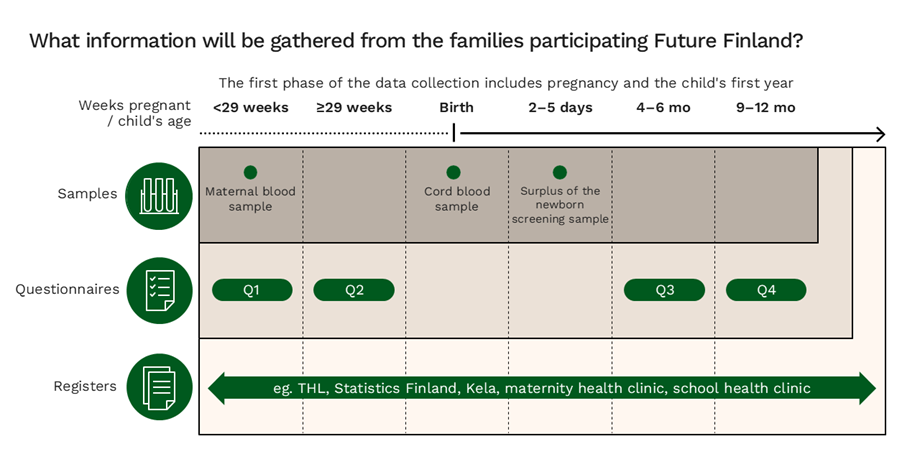Select the Q1 questionnaire pill
The height and width of the screenshot is (449, 920).
(252, 290)
